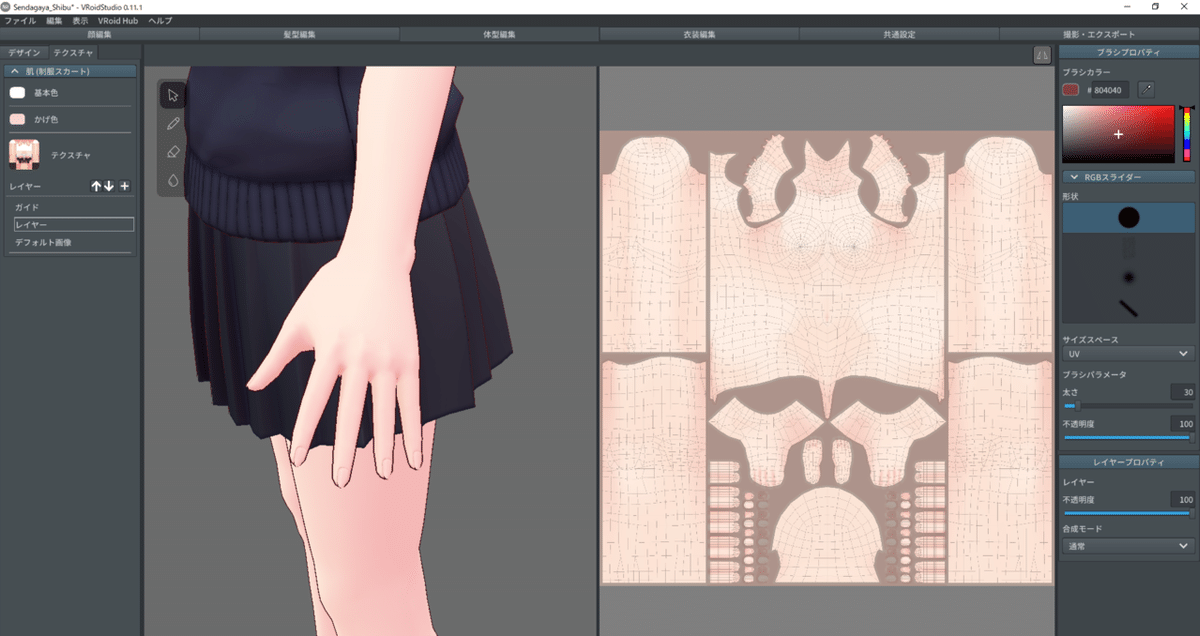Switch to the 共通設定 tab

coord(900,34)
